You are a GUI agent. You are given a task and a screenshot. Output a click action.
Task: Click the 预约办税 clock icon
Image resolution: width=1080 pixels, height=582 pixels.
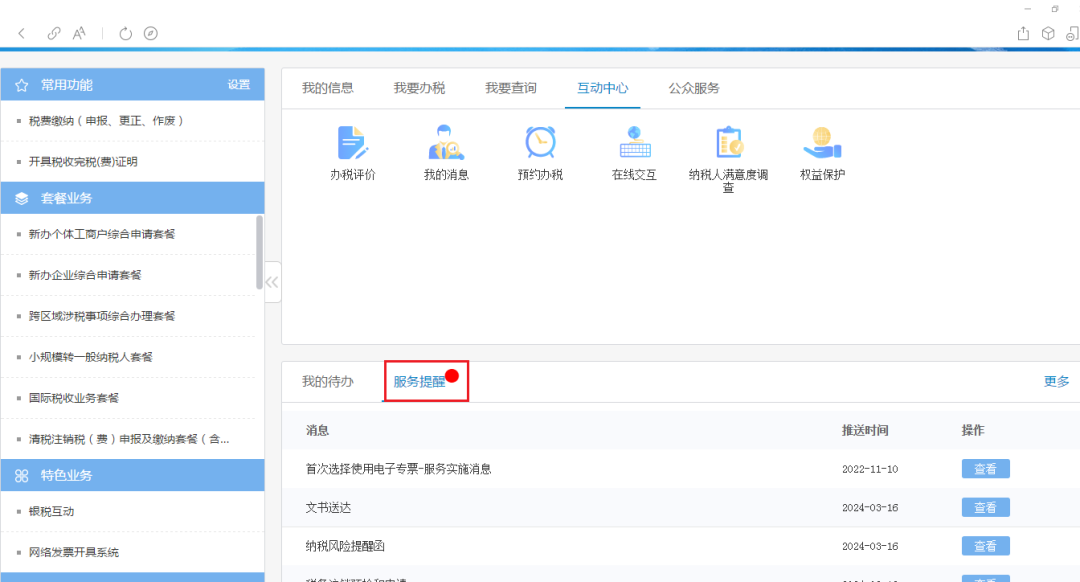pyautogui.click(x=540, y=143)
